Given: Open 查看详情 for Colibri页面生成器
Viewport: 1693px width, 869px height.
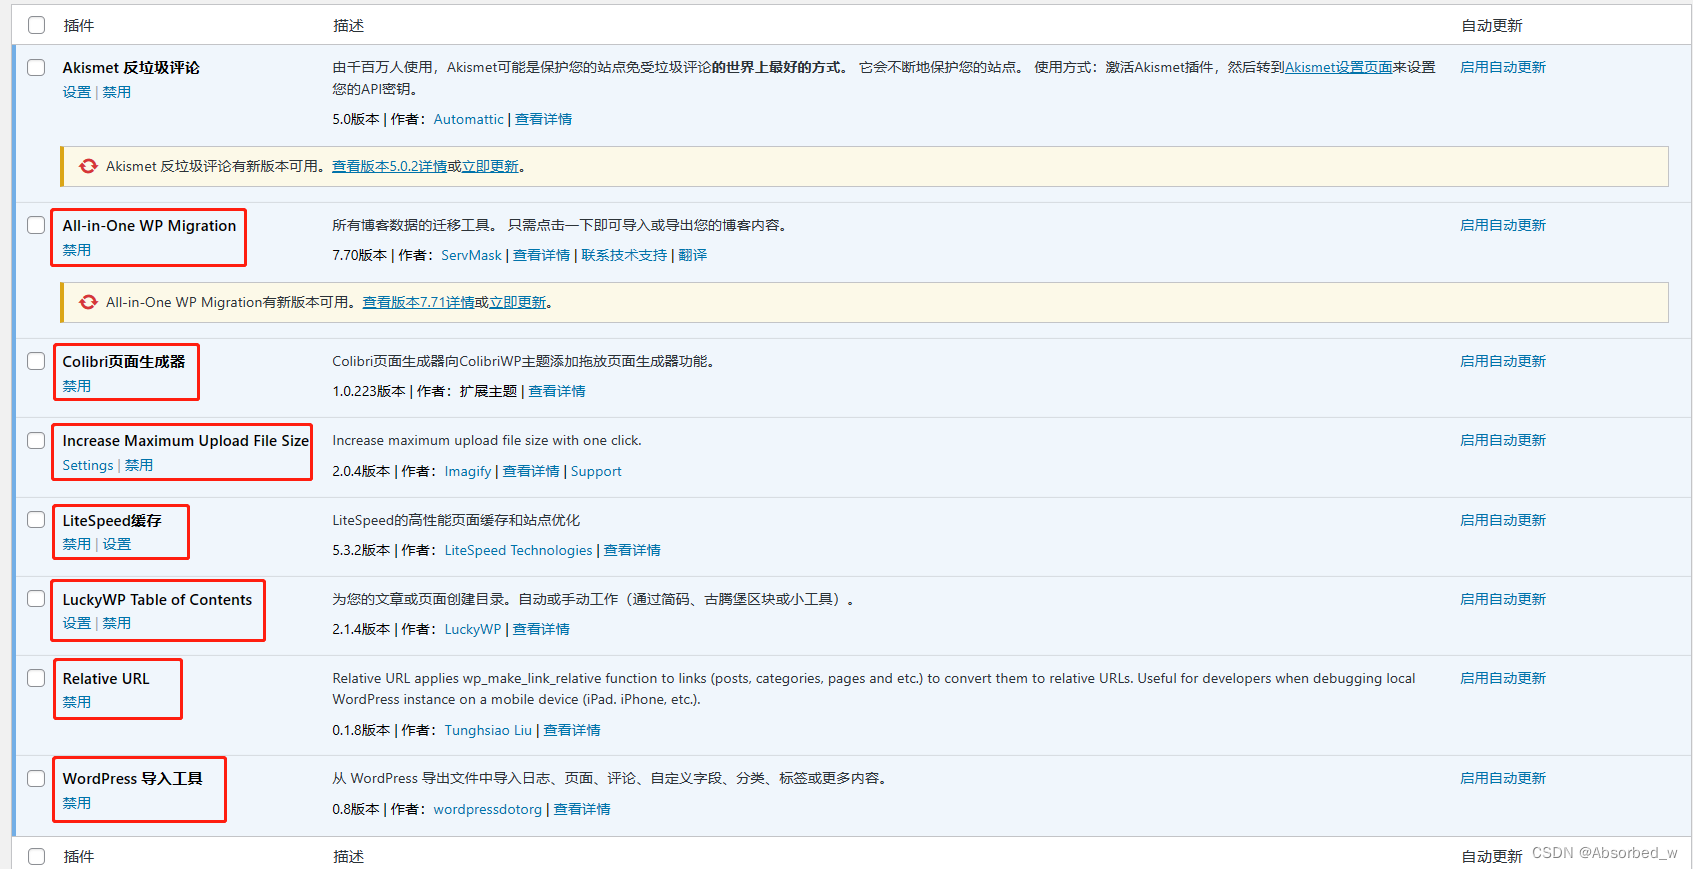Looking at the screenshot, I should pyautogui.click(x=557, y=391).
